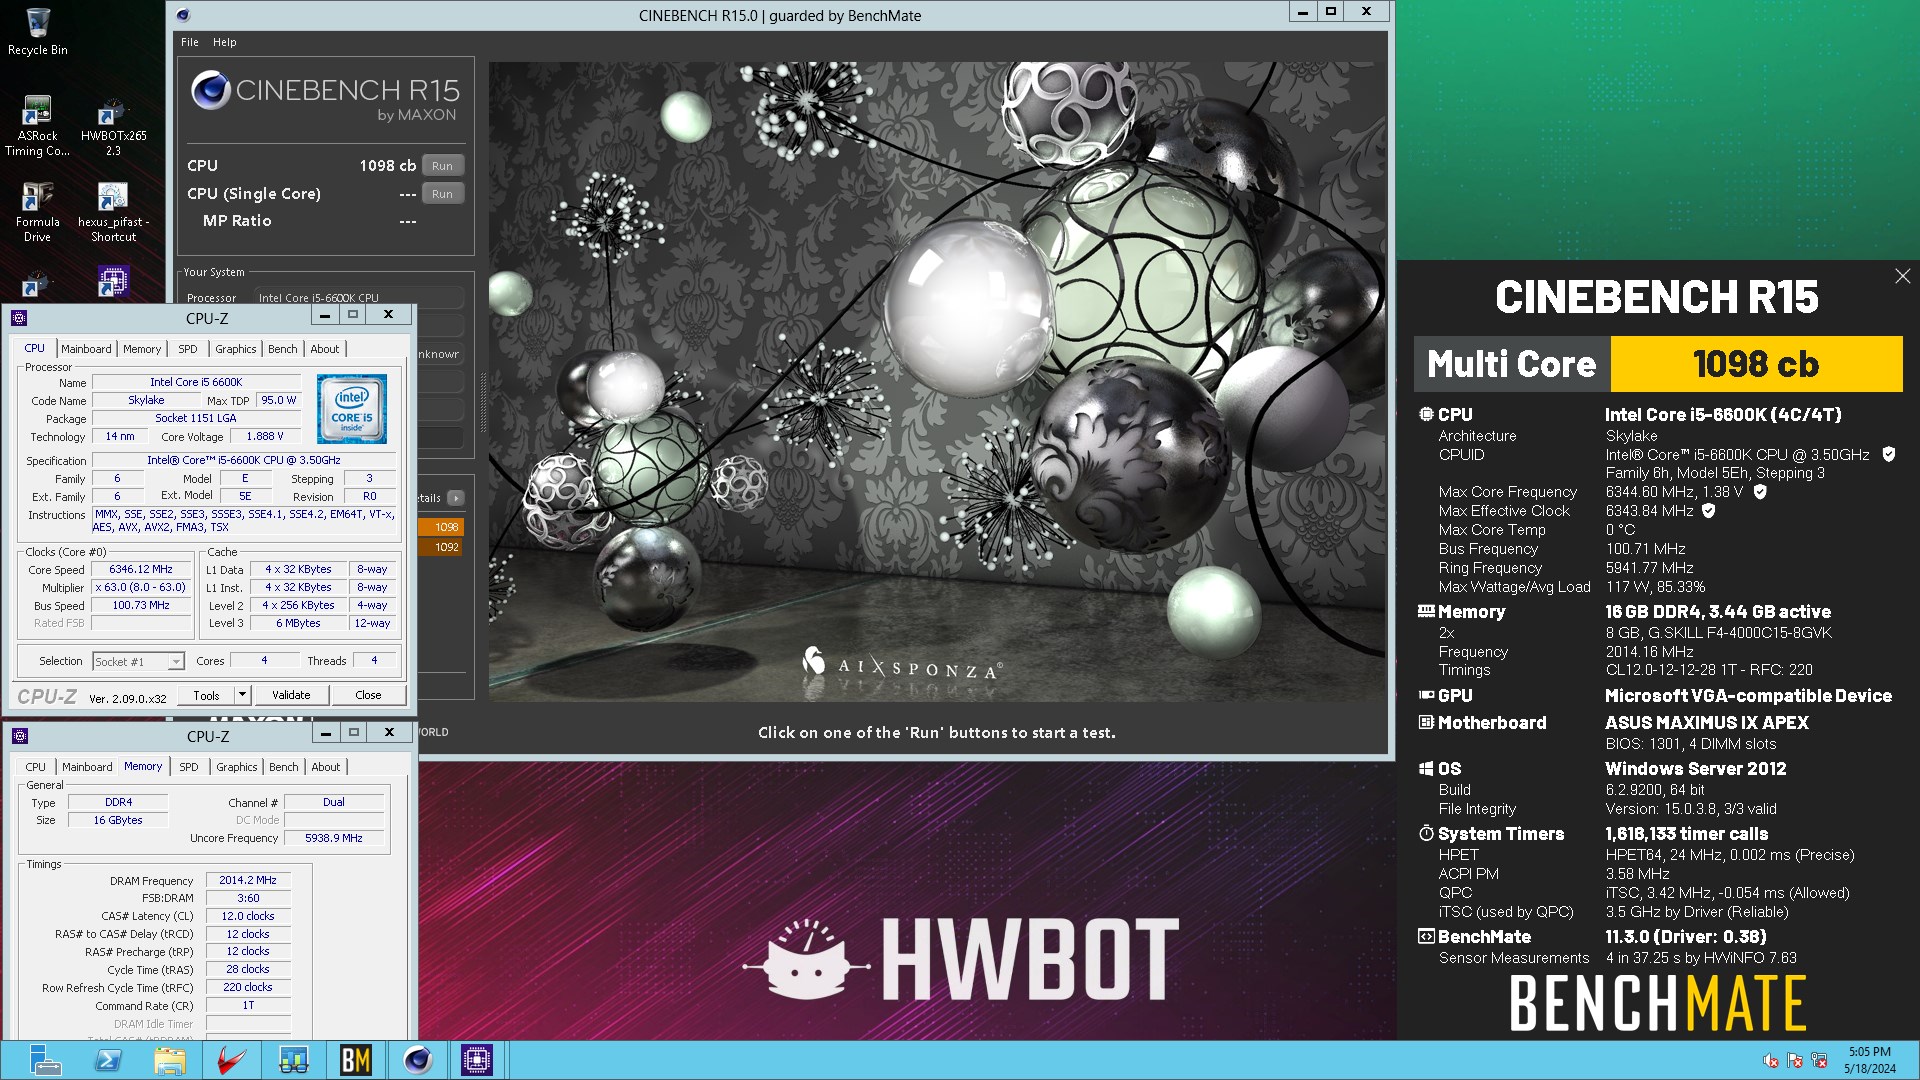The width and height of the screenshot is (1920, 1080).
Task: Open Graphics tab in lower CPU-Z window
Action: coord(237,767)
